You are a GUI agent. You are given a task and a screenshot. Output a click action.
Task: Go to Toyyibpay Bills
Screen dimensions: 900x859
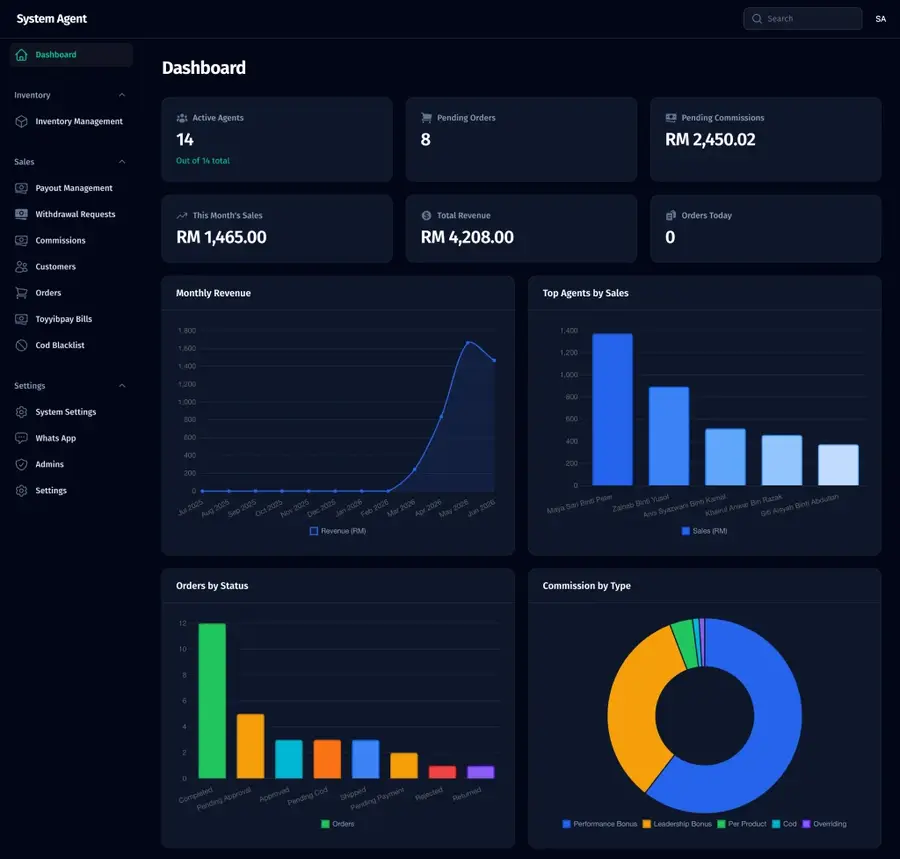(x=71, y=319)
